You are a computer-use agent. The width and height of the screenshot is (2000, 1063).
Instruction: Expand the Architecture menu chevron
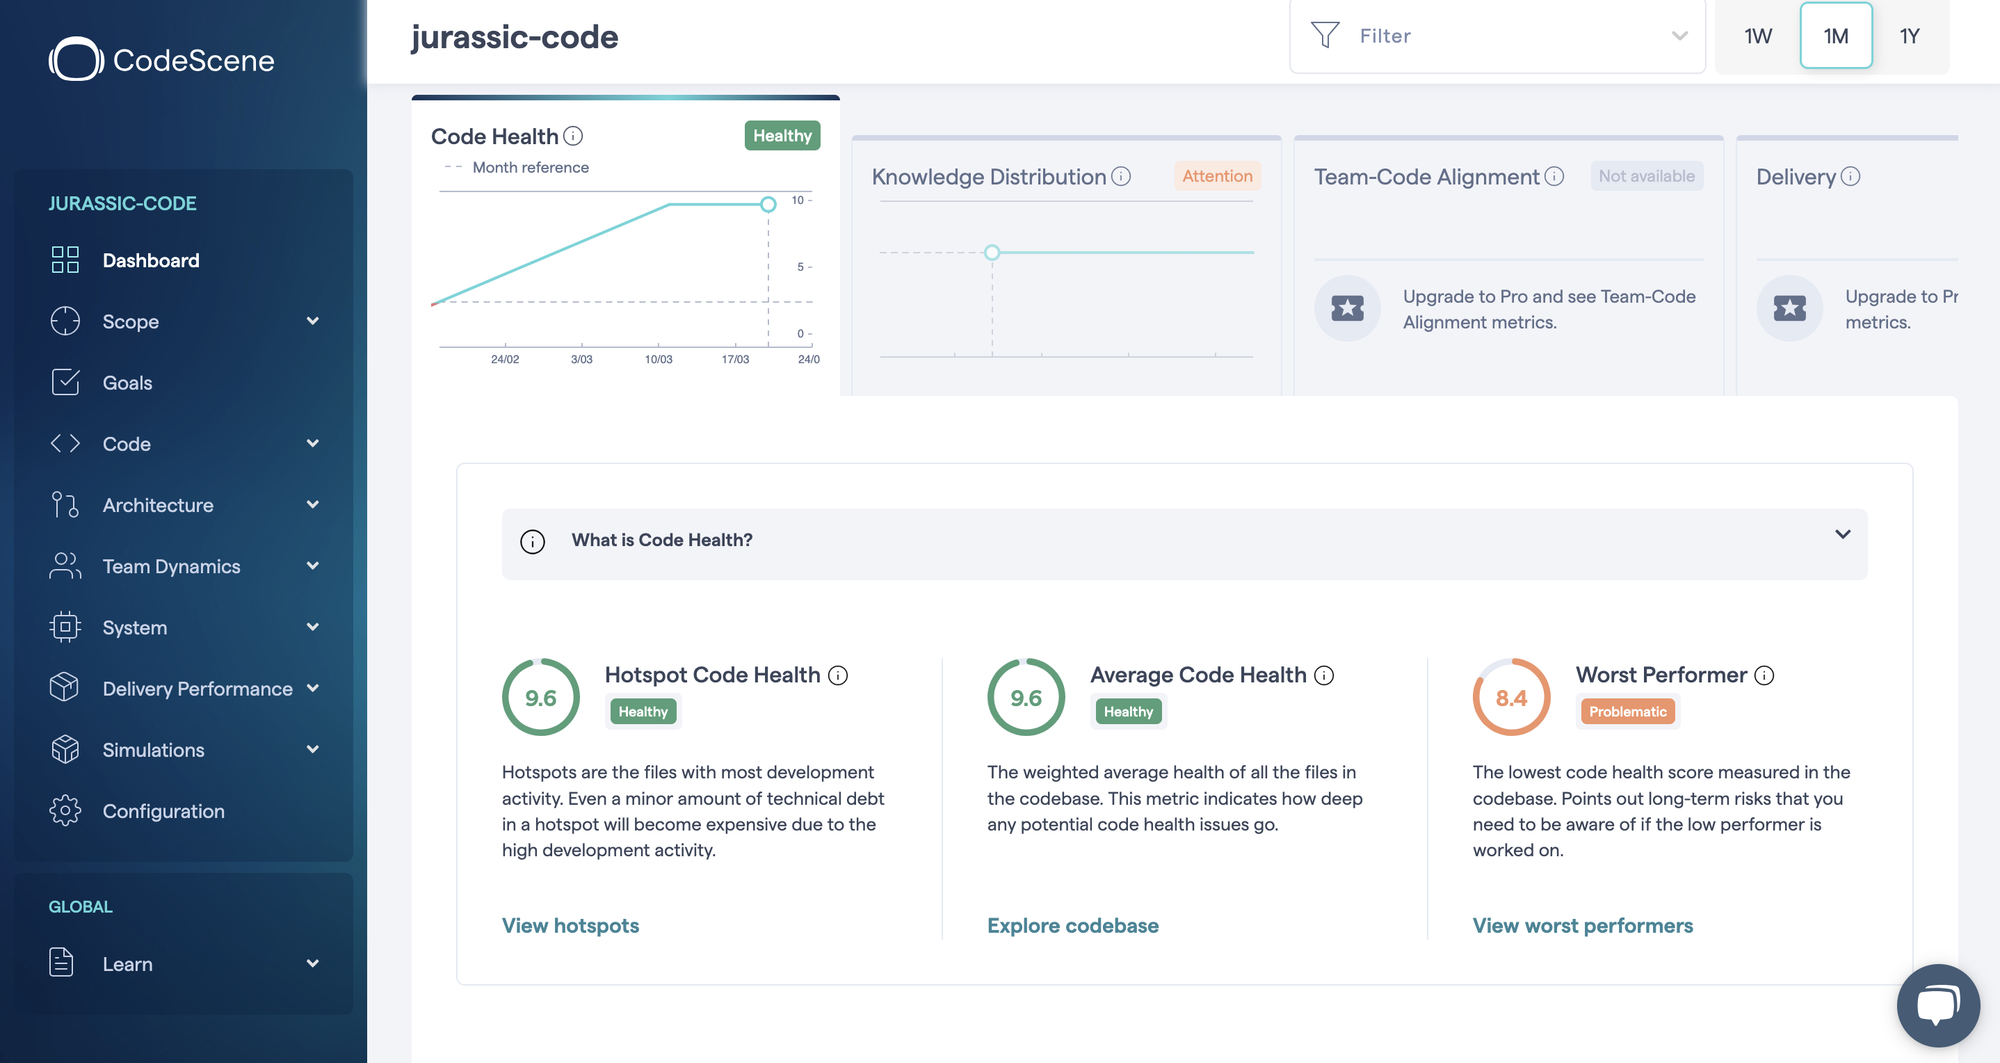313,505
